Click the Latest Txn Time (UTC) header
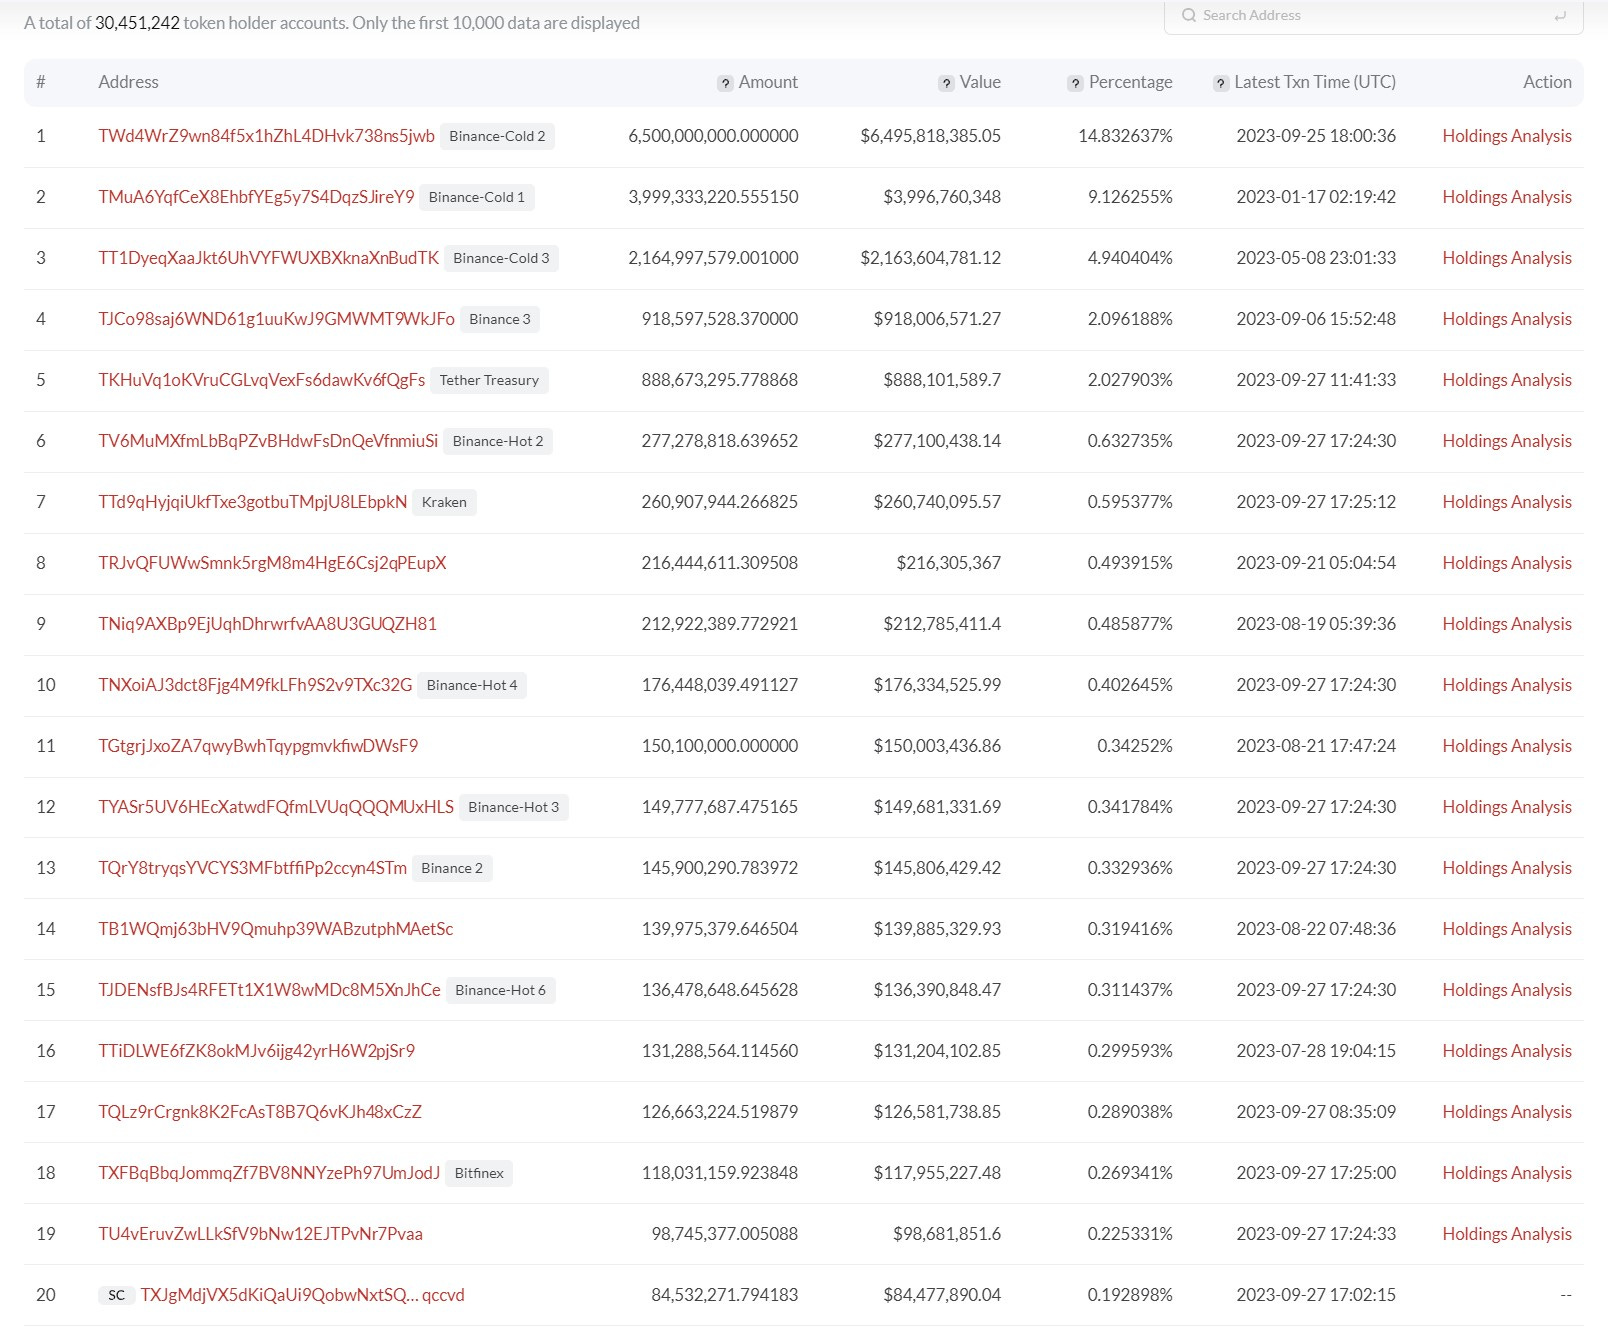 (x=1315, y=83)
